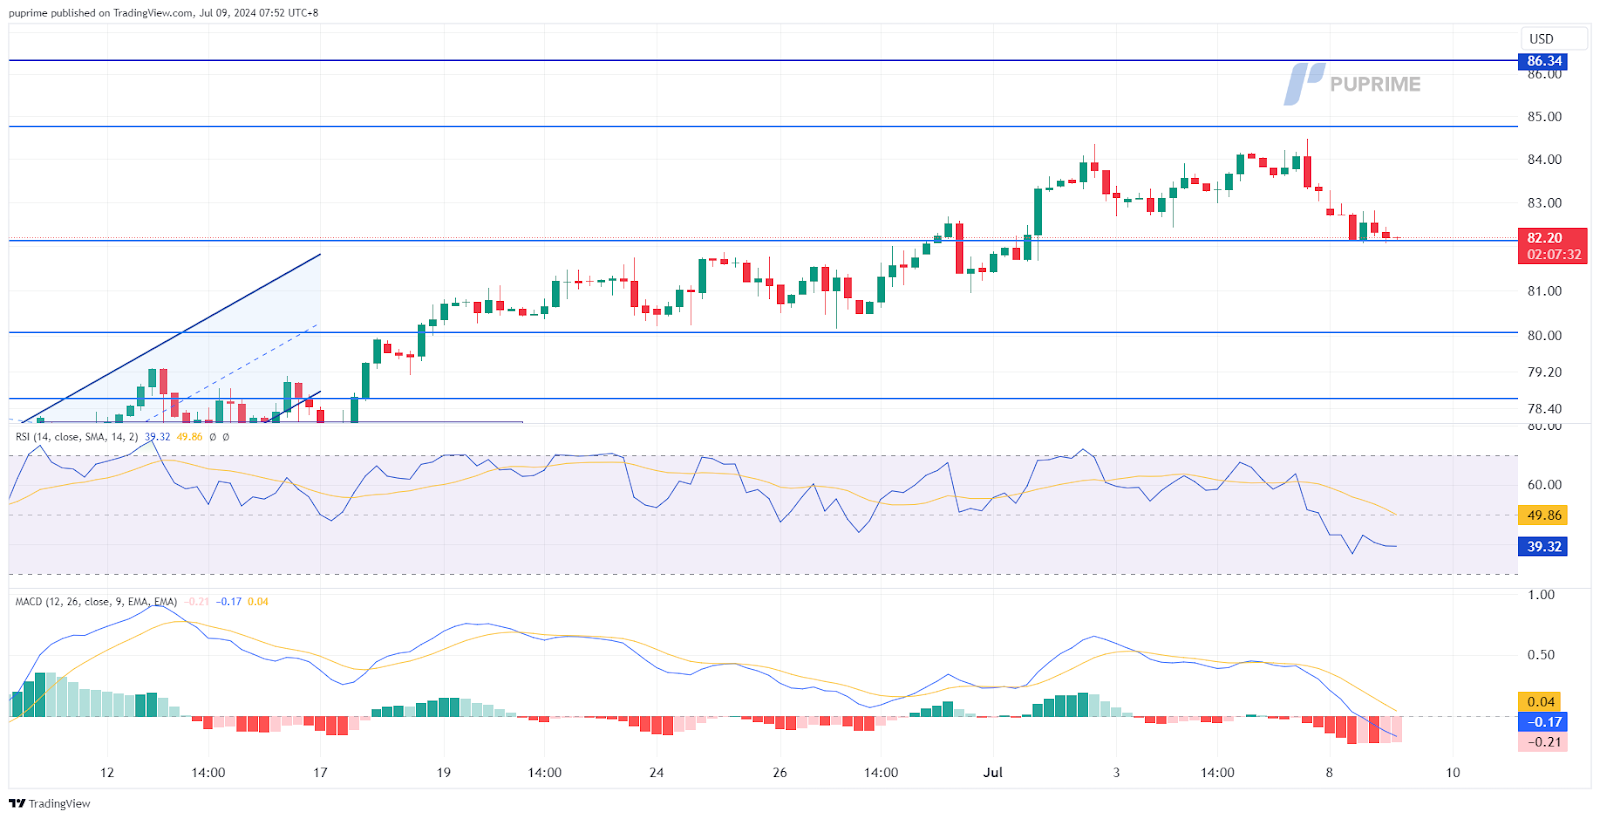
Task: Click the 14:00 label between 26 and Jul
Action: point(881,773)
